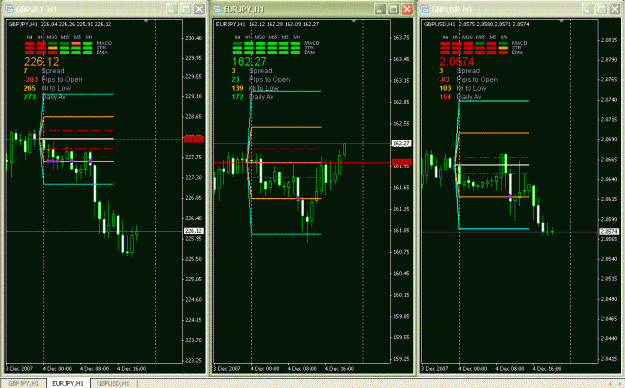The image size is (625, 388).
Task: Minimize the EURJPY chart window
Action: (380, 9)
